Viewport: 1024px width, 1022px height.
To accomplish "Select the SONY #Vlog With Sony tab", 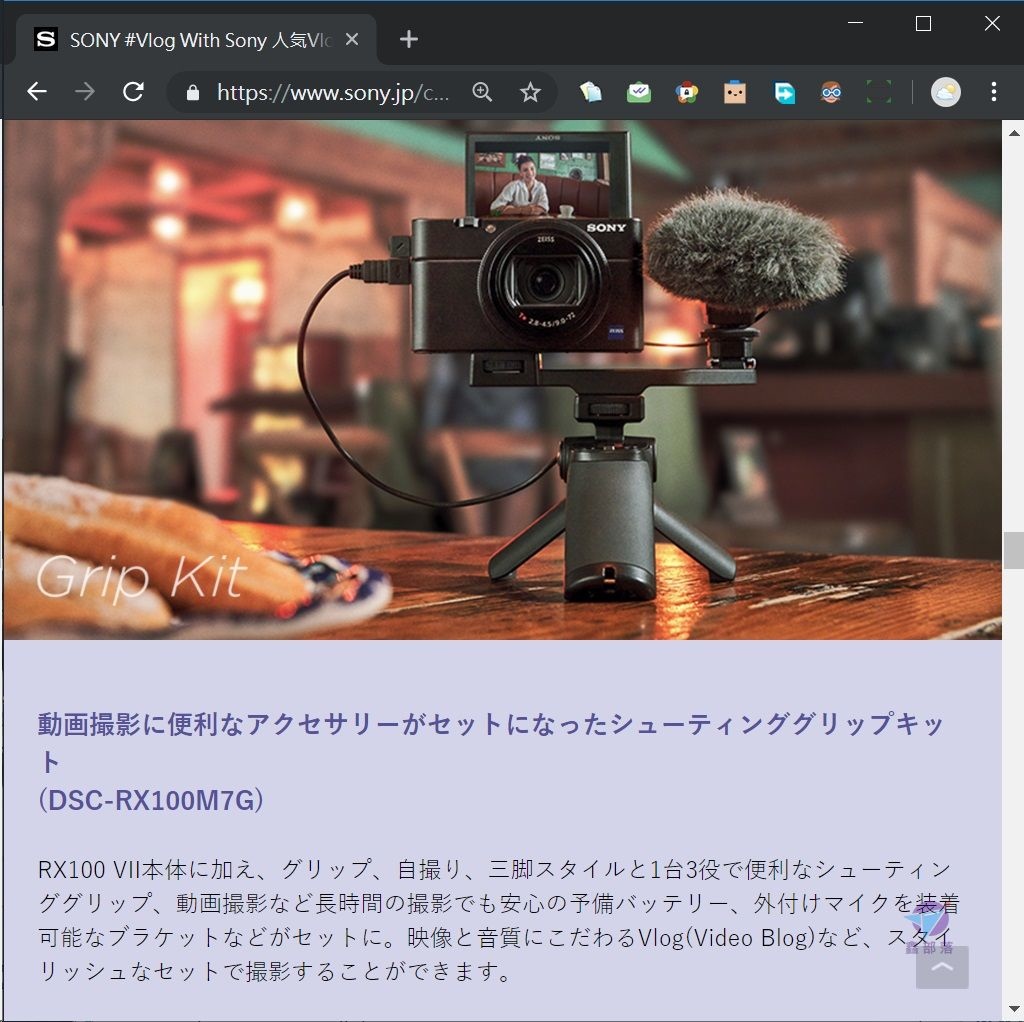I will pos(196,40).
